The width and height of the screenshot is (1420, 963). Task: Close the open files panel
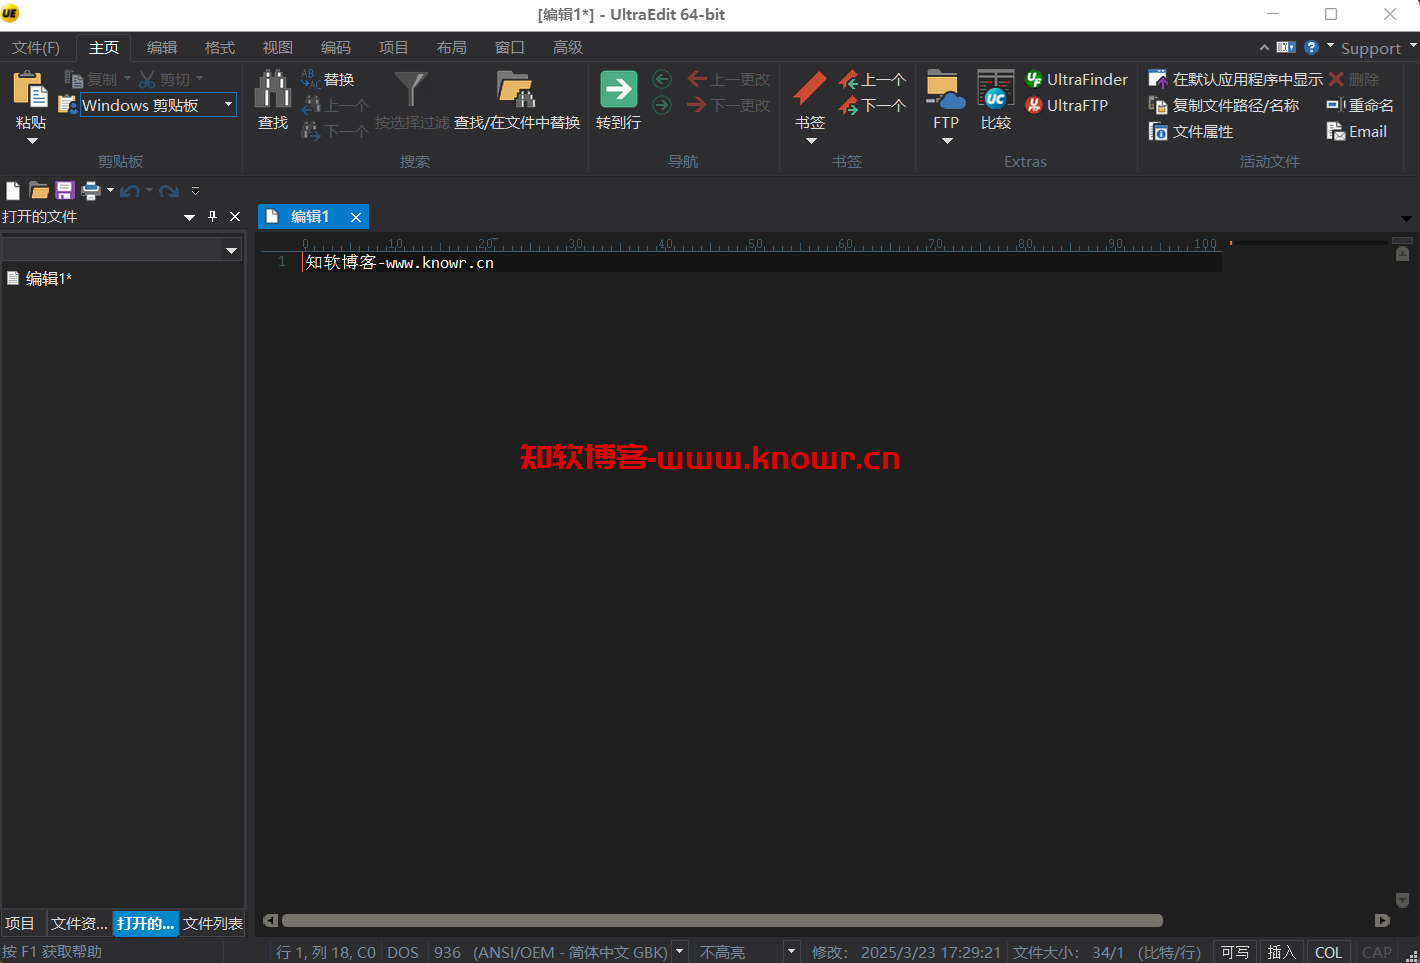235,216
